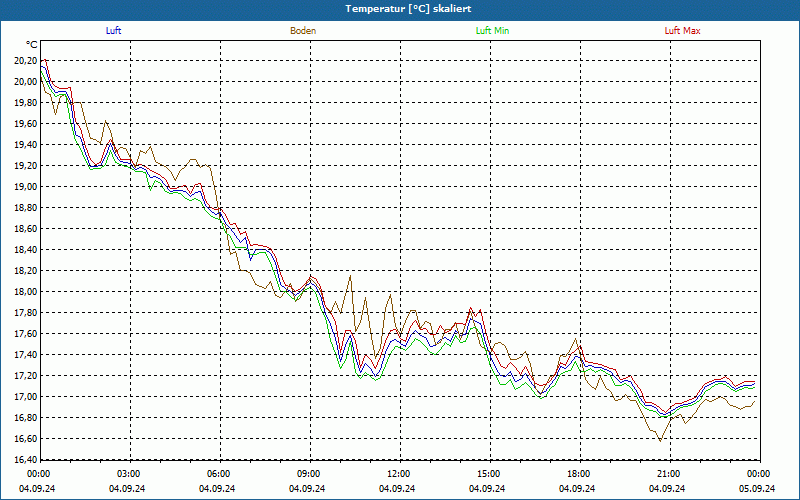Click the '21:00' time axis label
Image resolution: width=800 pixels, height=500 pixels.
pos(667,474)
